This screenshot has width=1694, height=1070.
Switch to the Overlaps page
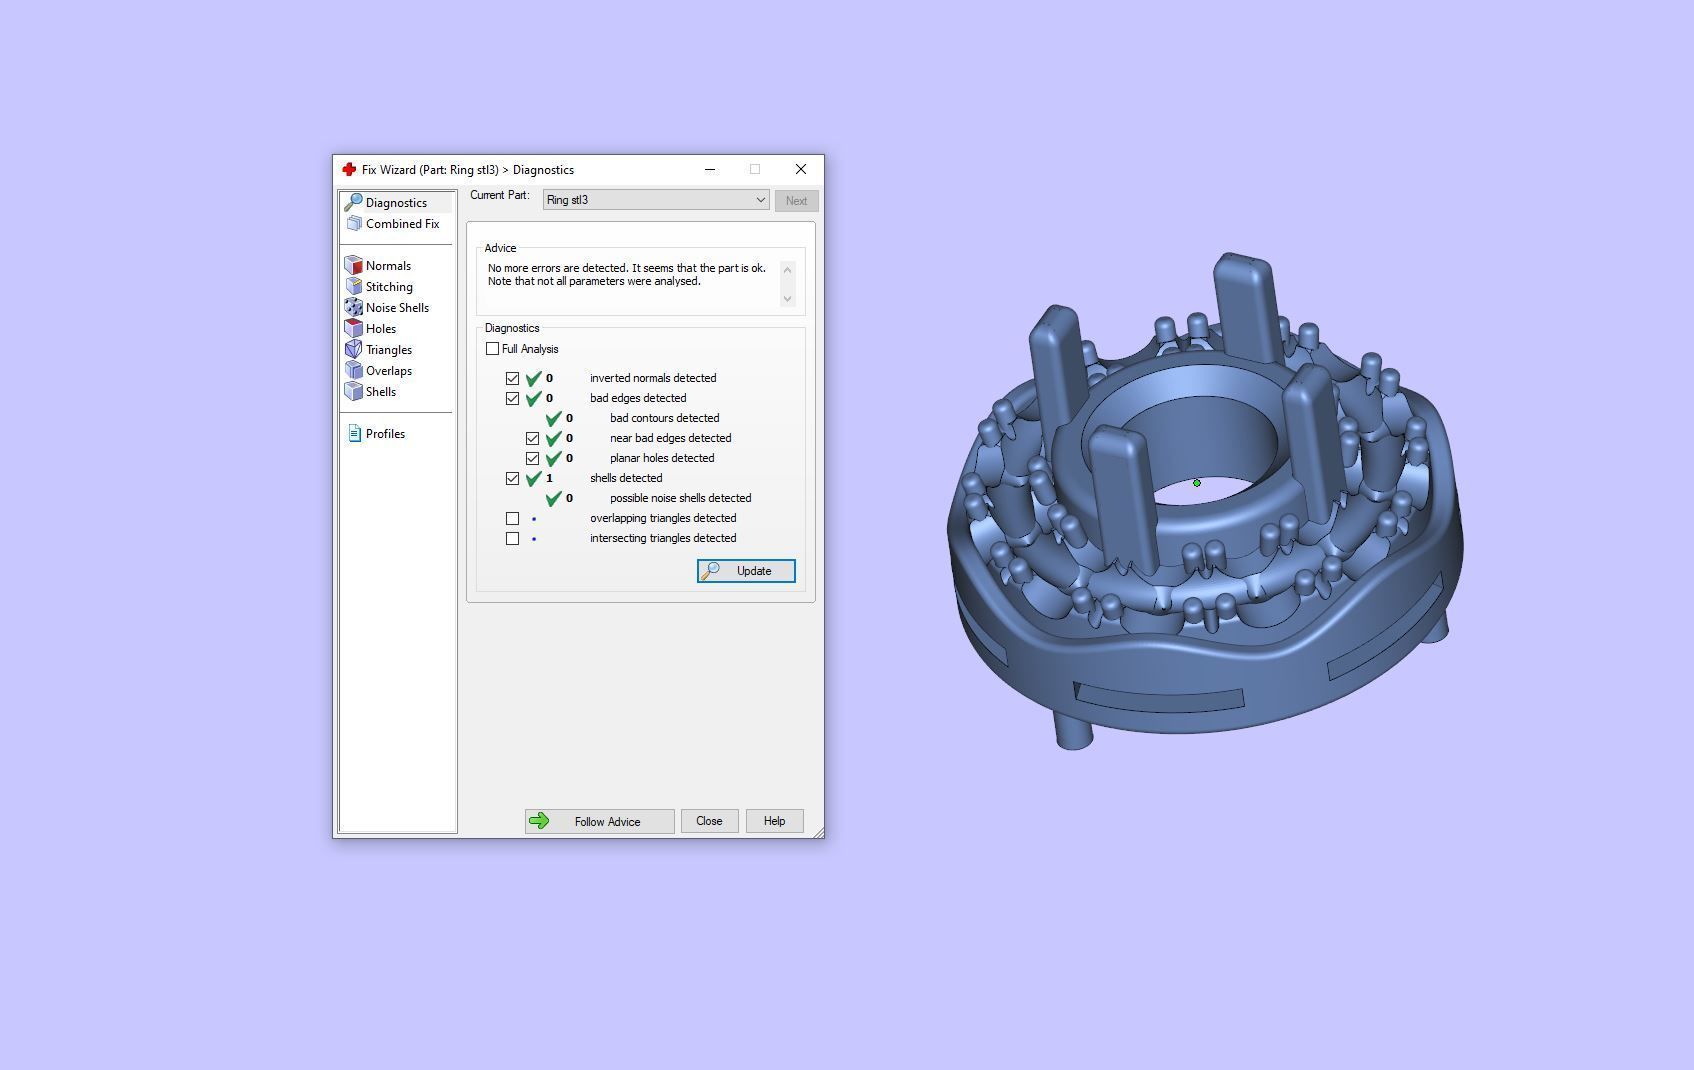pyautogui.click(x=389, y=370)
